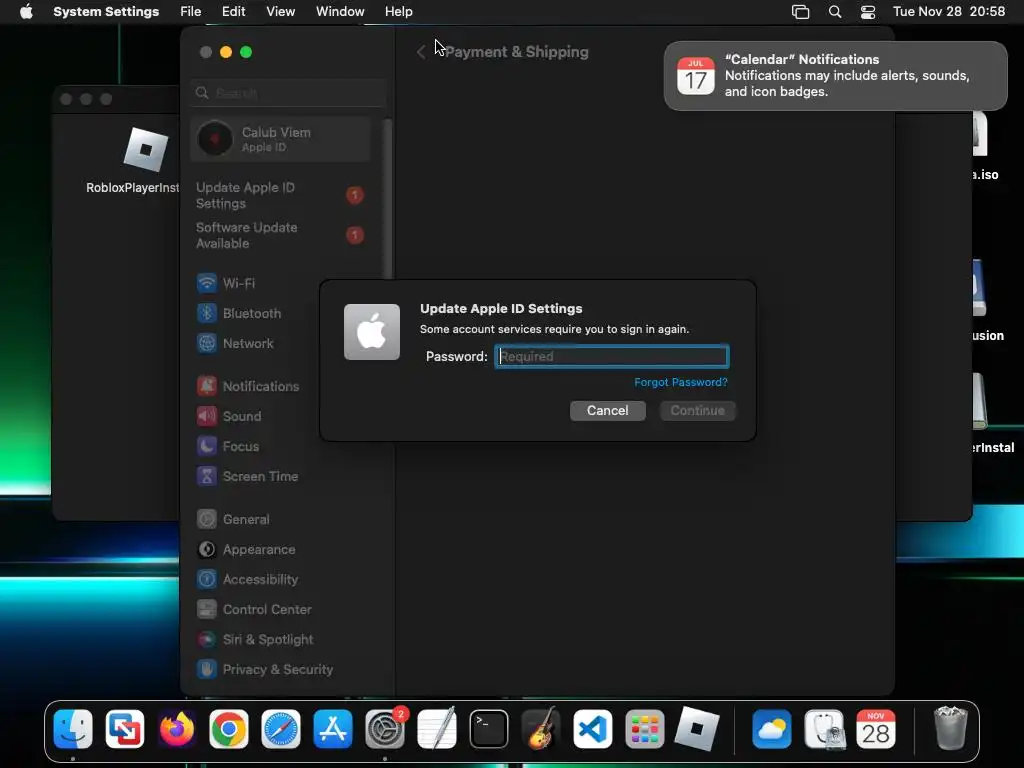Open the System Settings menu
Image resolution: width=1024 pixels, height=768 pixels.
pyautogui.click(x=106, y=12)
